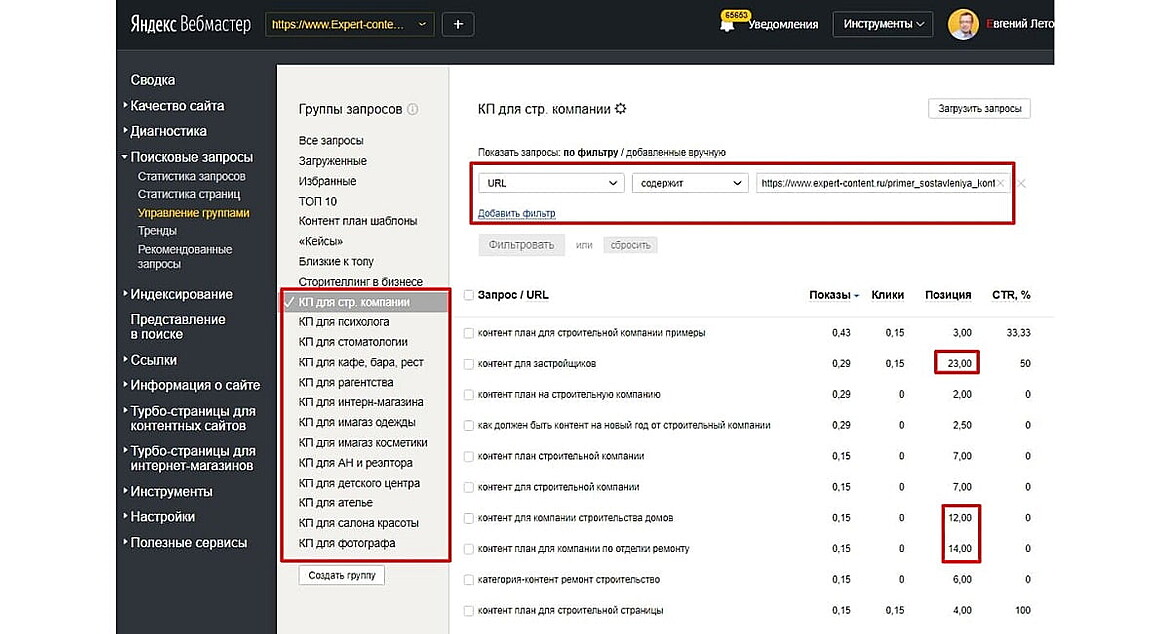Select the query 'контент для застройщиков' checkbox
Viewport: 1170px width, 634px height.
tap(468, 363)
